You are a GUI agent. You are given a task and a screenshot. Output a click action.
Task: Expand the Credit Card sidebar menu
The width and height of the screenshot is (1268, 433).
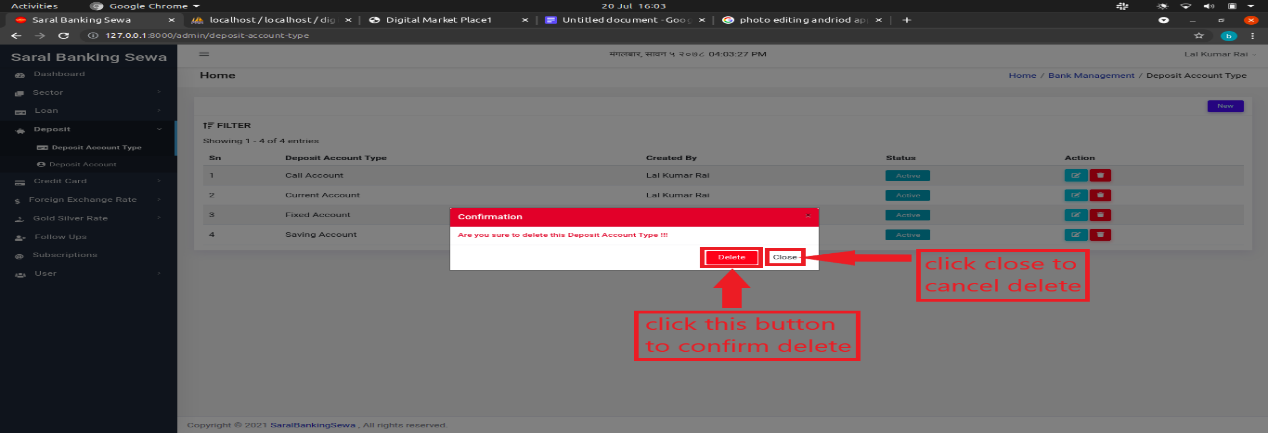coord(88,181)
